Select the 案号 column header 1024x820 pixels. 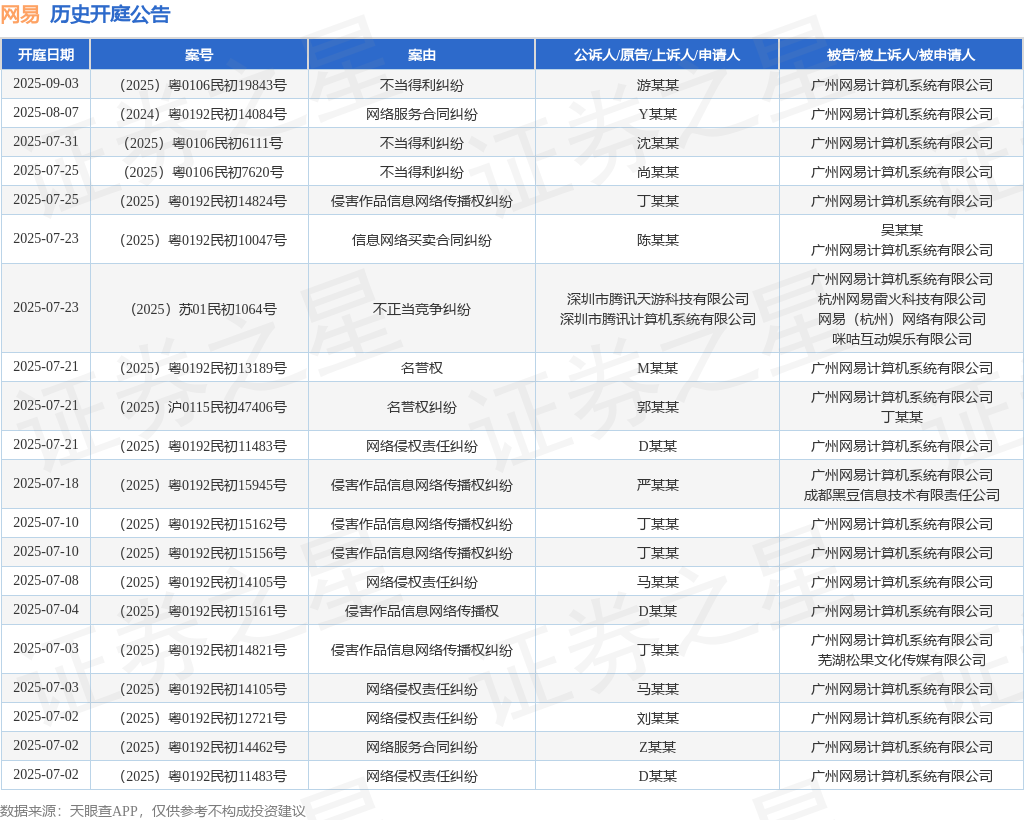(x=199, y=55)
